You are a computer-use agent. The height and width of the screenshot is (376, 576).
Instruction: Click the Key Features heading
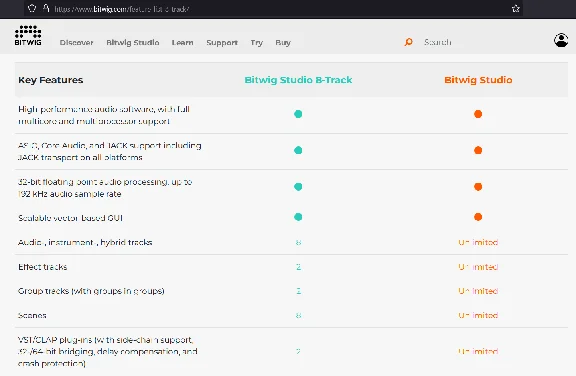[x=51, y=80]
